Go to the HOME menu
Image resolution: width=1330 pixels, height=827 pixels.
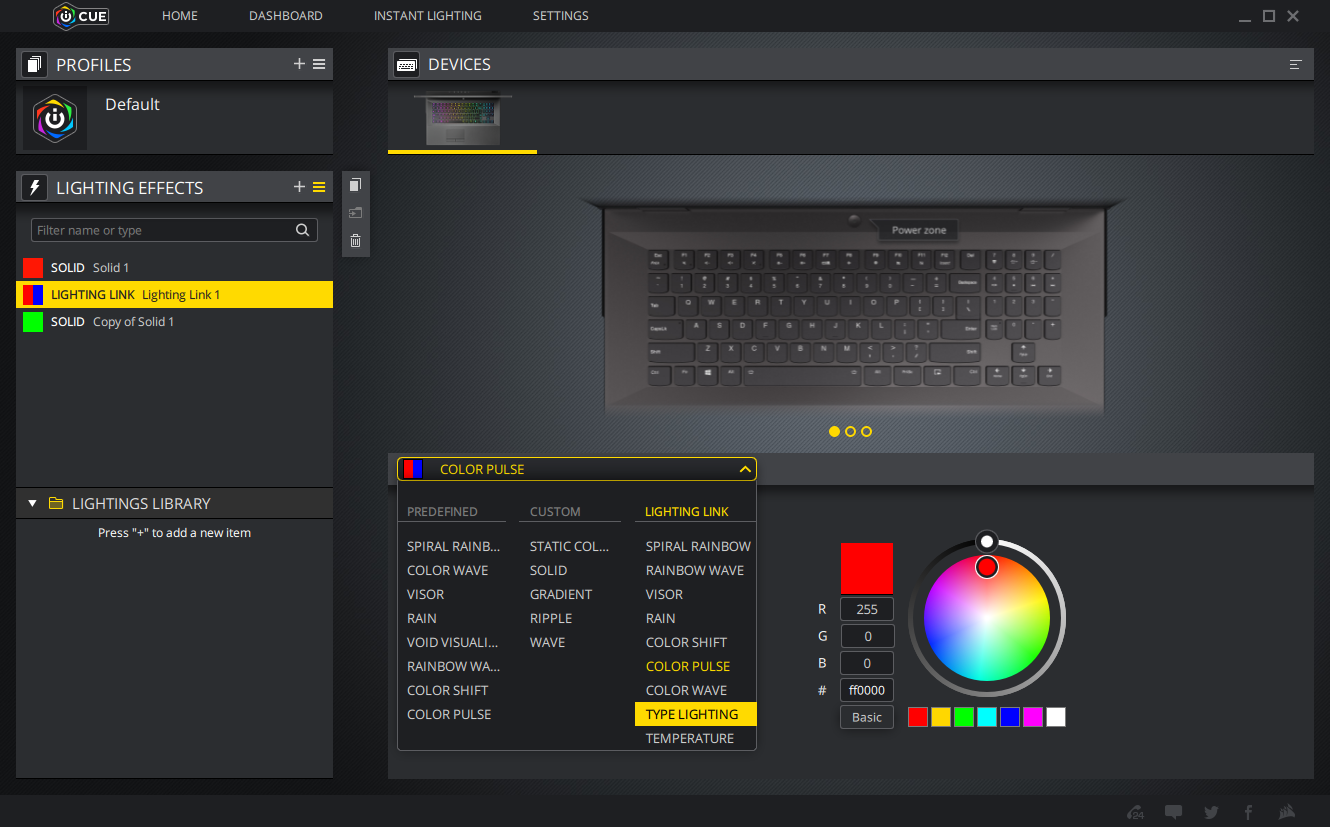coord(180,16)
